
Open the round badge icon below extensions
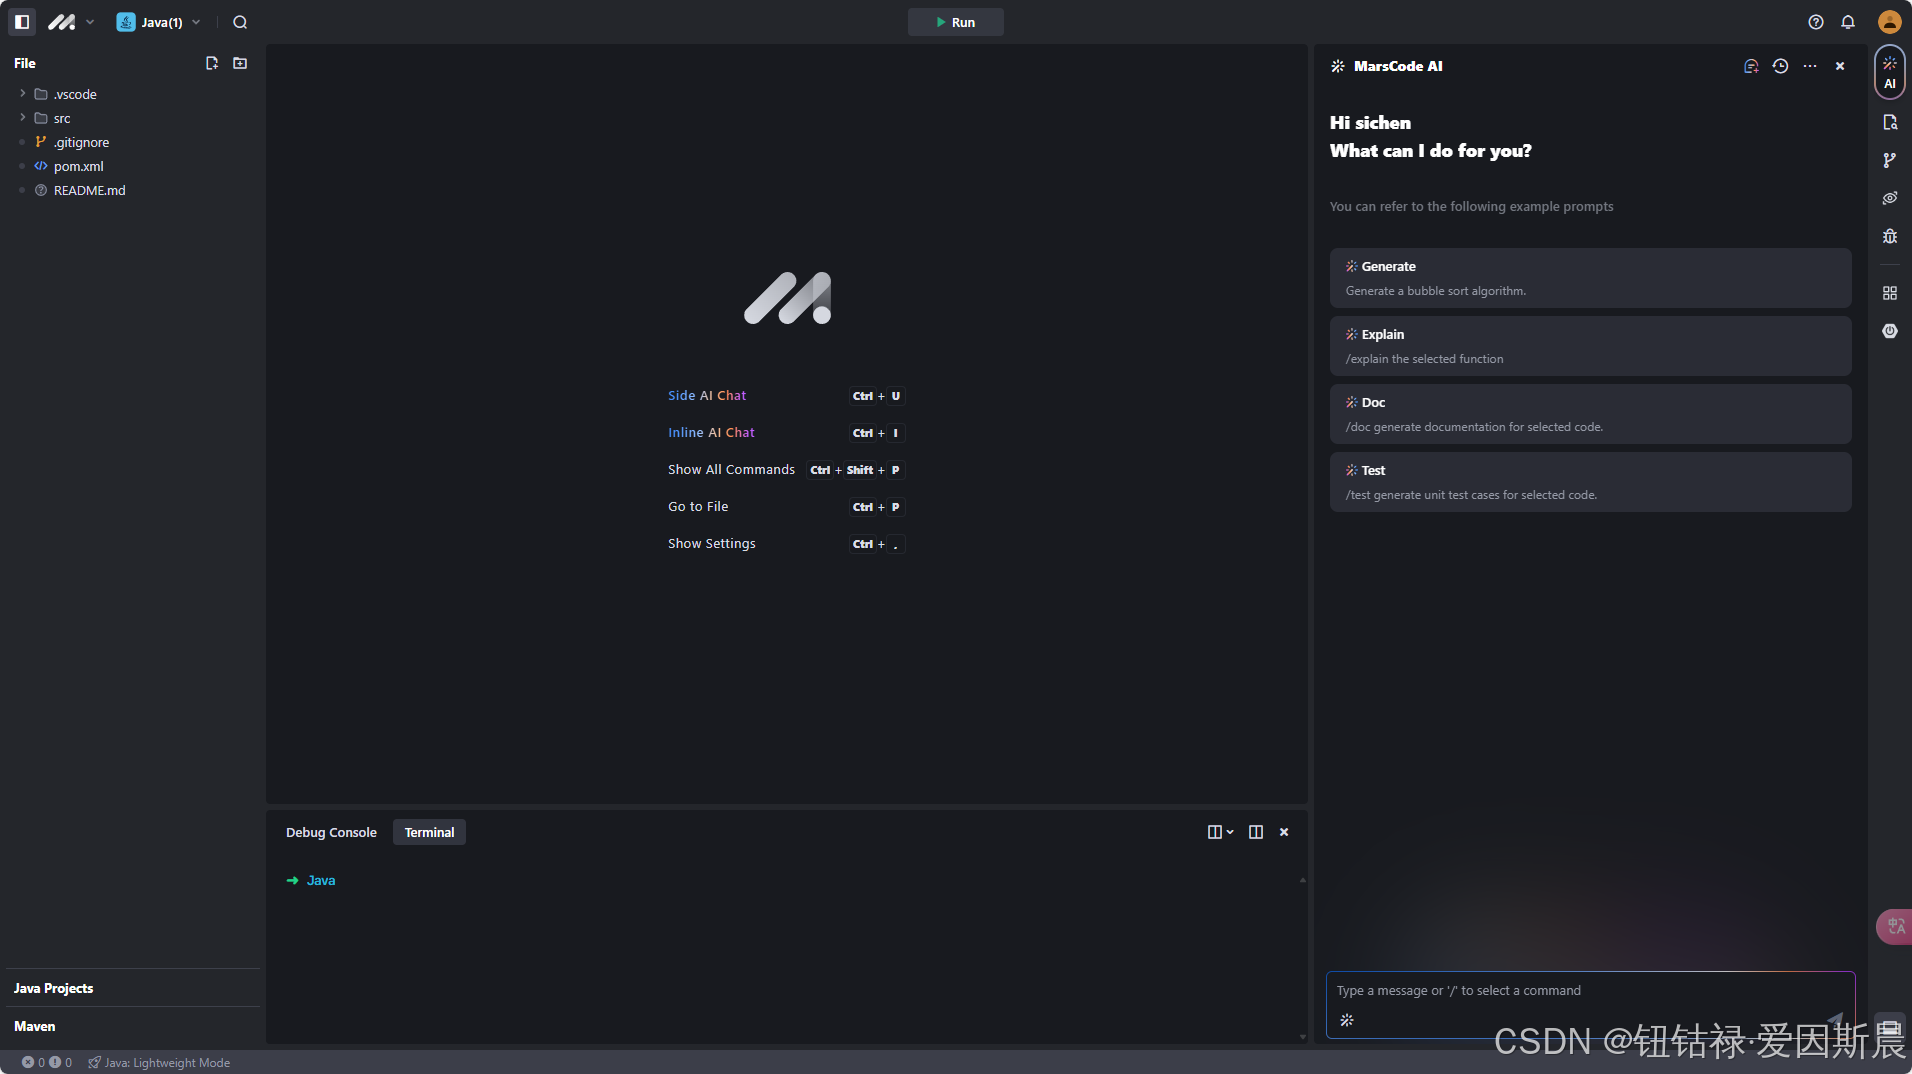coord(1889,331)
